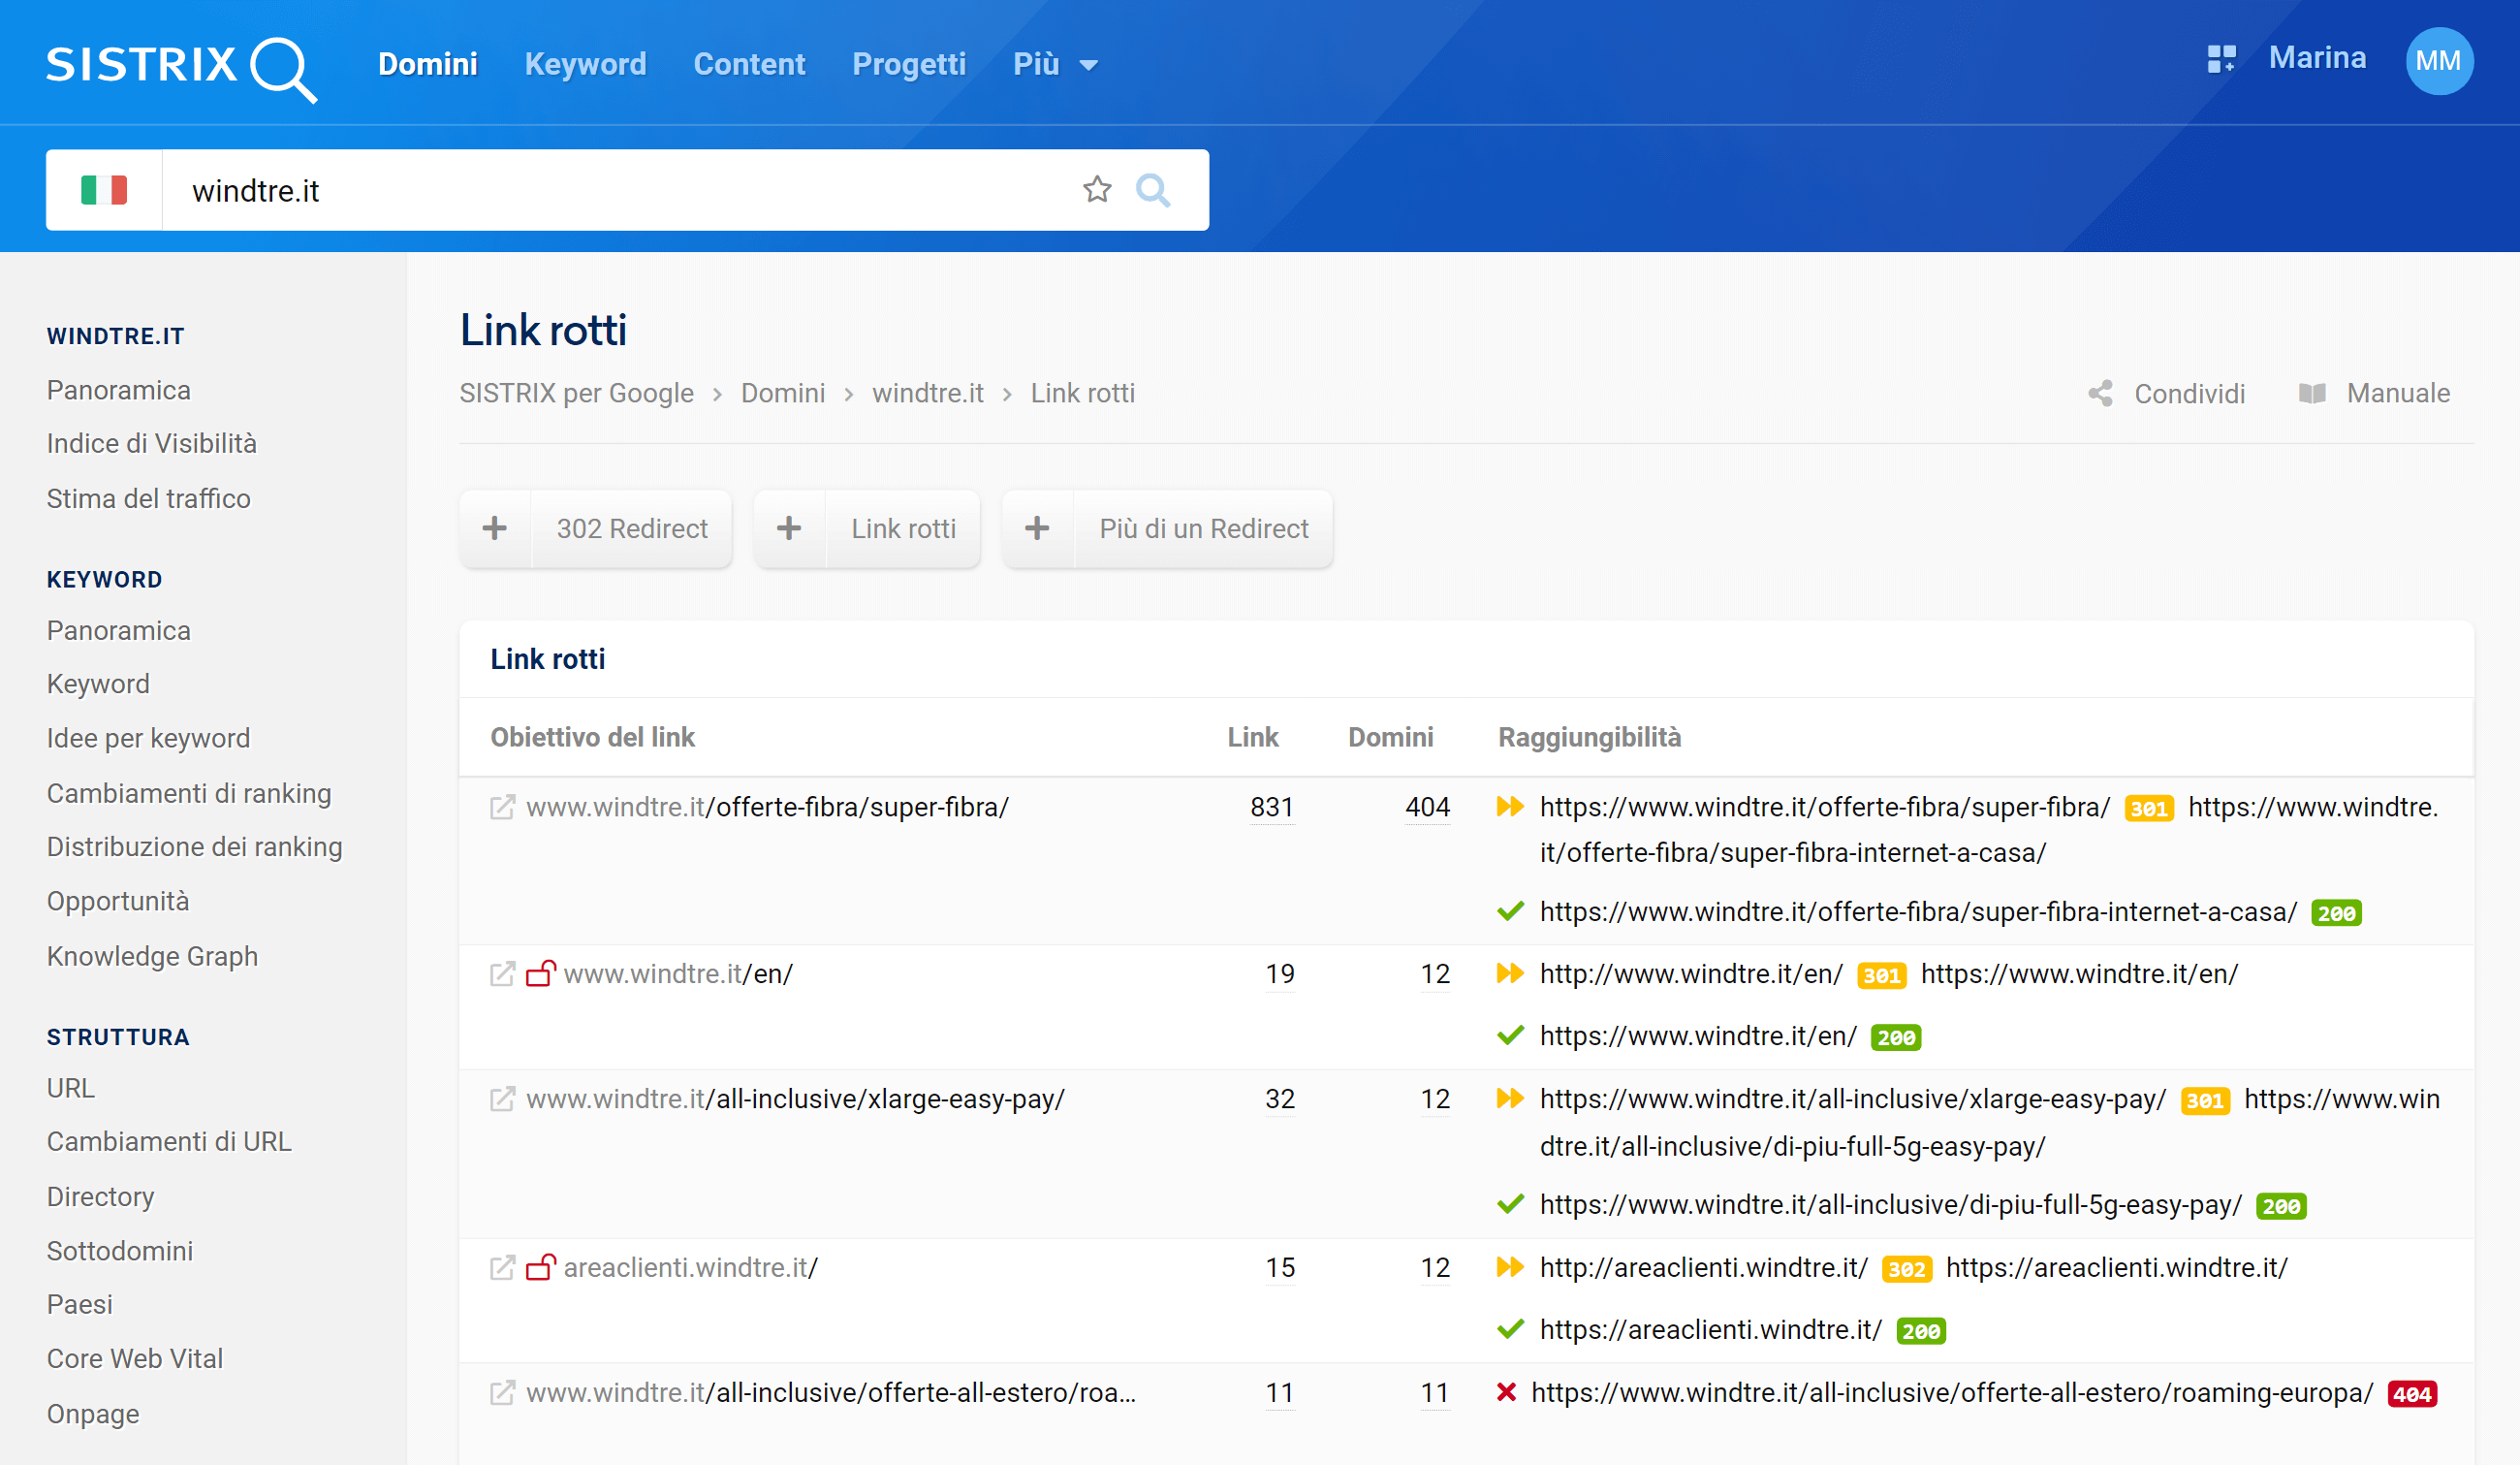Open www.windtre.it/all-inclusive/xlarge-easy-pay/ target link
This screenshot has height=1465, width=2520.
(x=796, y=1099)
